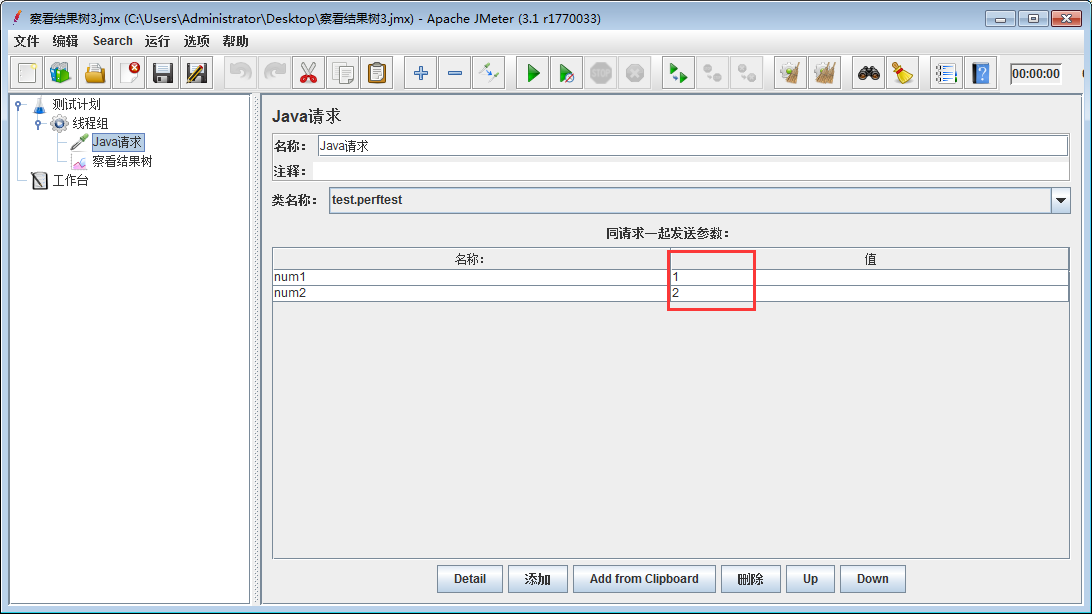Open the Search menu
Image resolution: width=1092 pixels, height=614 pixels.
click(112, 41)
